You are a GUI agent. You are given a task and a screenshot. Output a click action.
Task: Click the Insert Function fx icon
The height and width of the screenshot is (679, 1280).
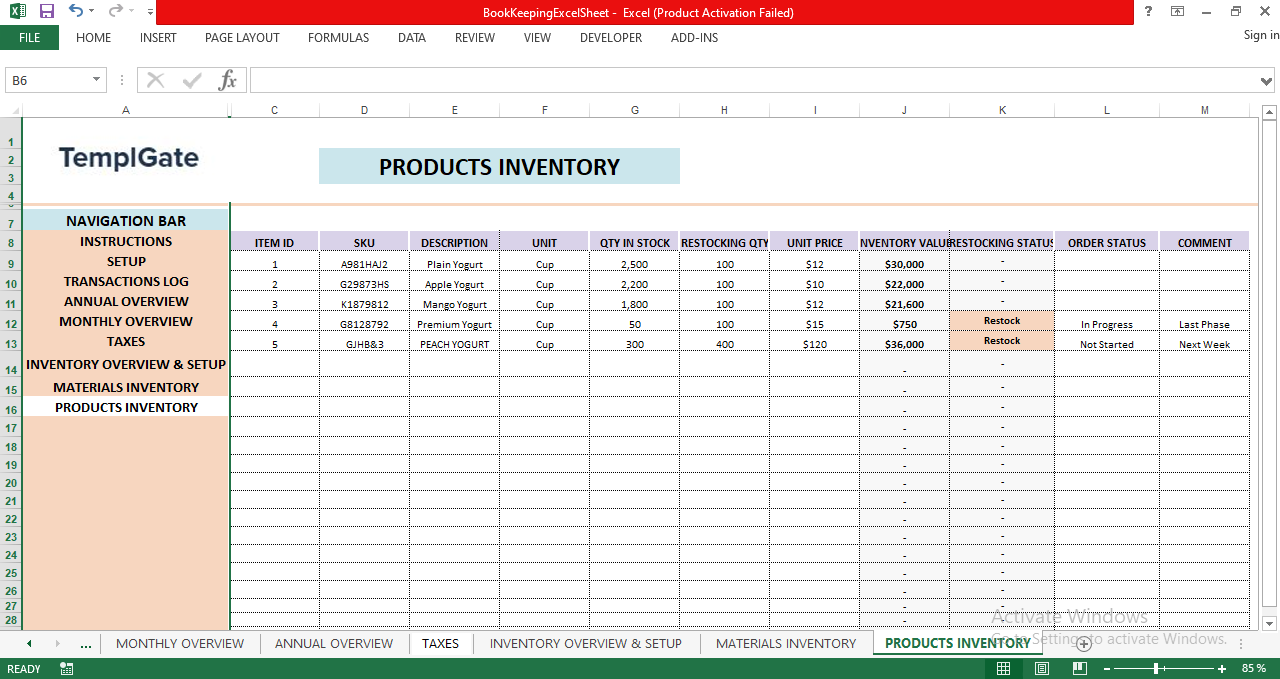[x=228, y=80]
